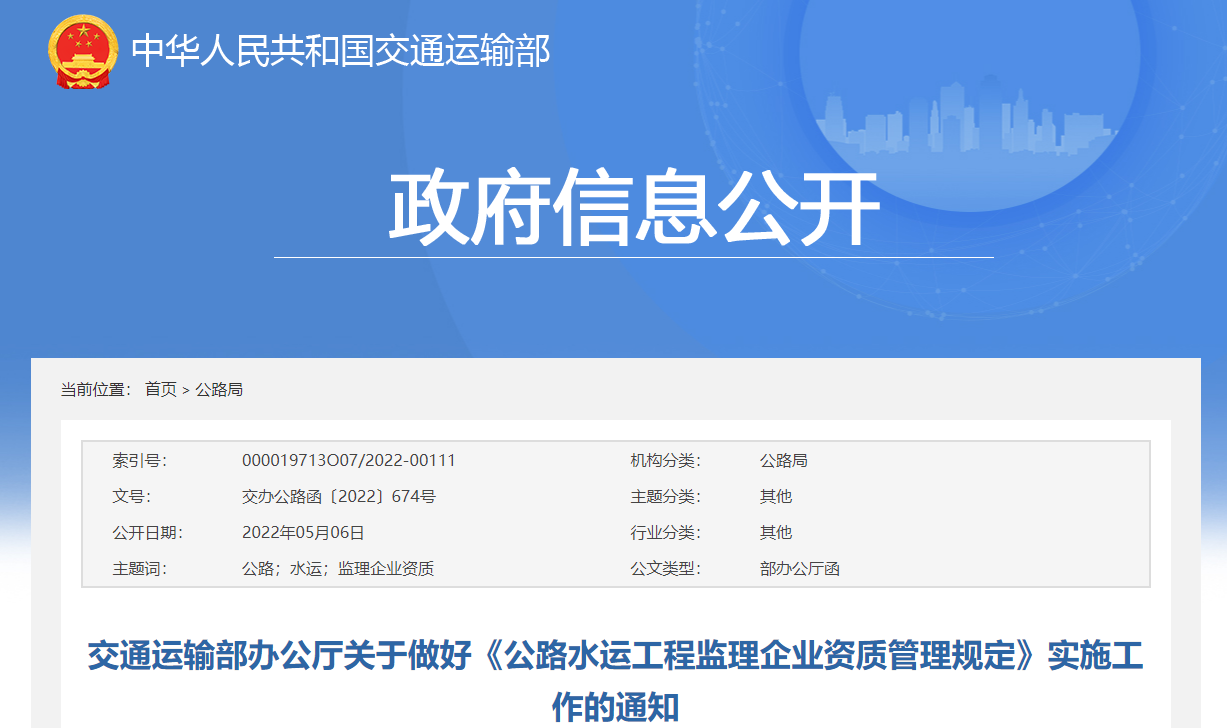Click the 政府信息公开 banner heading
This screenshot has width=1227, height=728.
[x=633, y=209]
